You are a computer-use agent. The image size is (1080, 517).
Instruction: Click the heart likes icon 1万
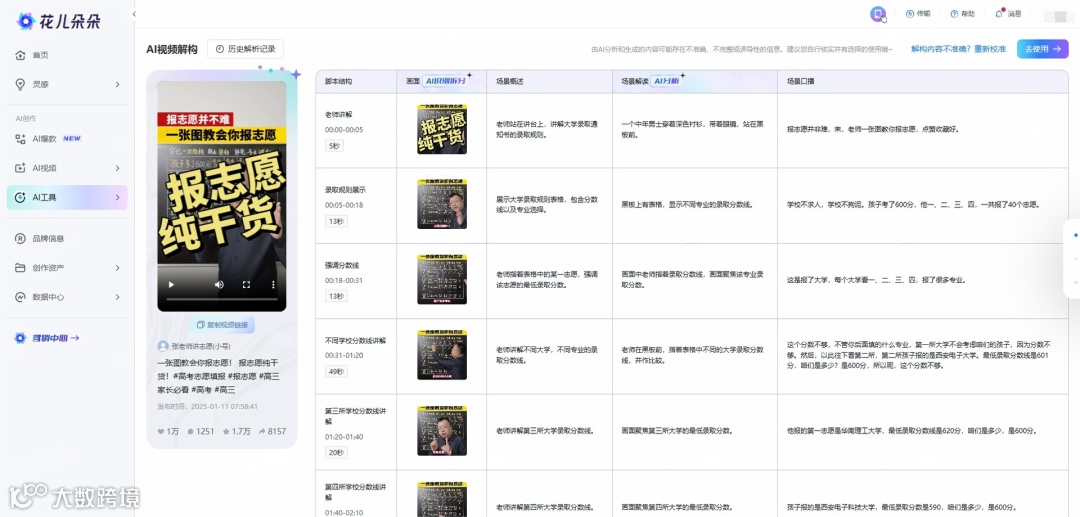[162, 432]
